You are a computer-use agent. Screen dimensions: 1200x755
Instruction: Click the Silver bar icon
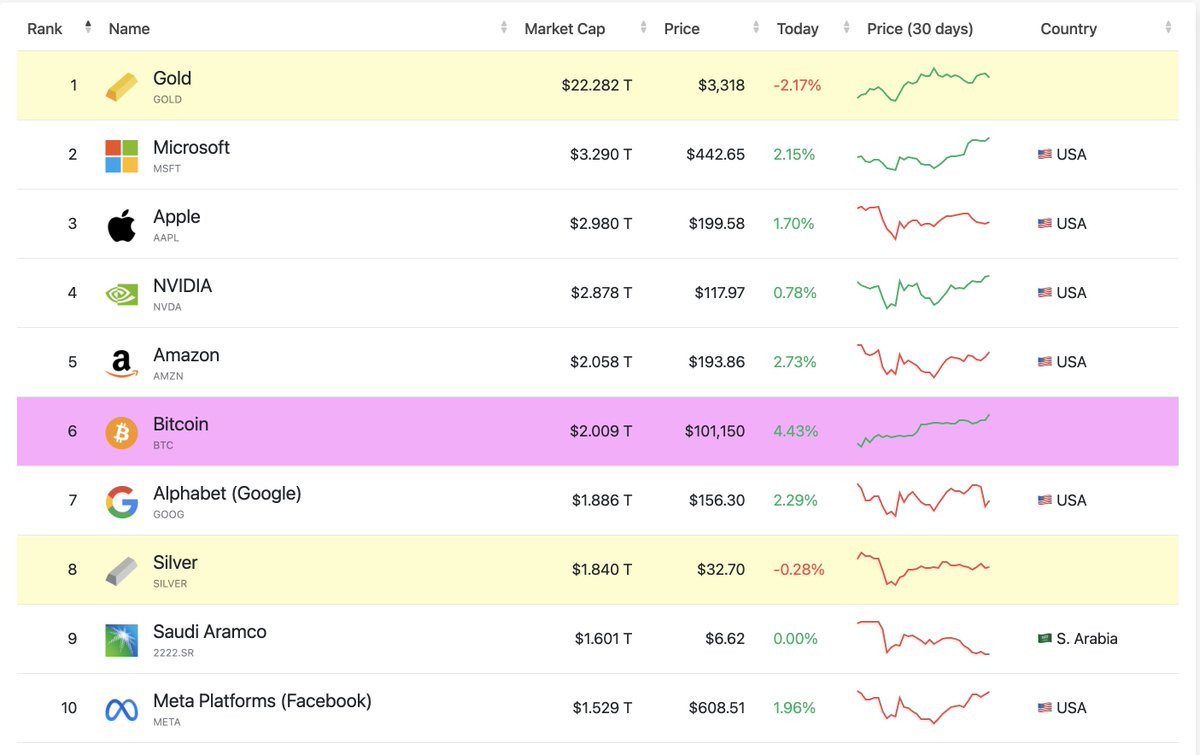click(121, 571)
